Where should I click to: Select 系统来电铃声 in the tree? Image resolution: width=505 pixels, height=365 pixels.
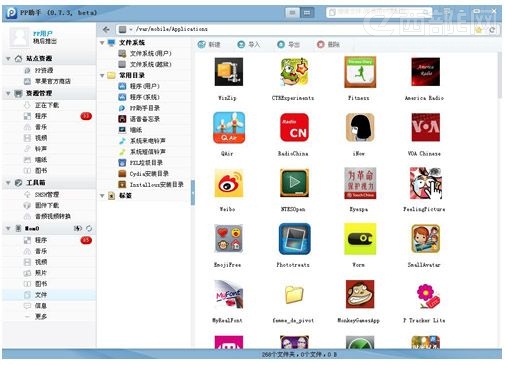[142, 141]
